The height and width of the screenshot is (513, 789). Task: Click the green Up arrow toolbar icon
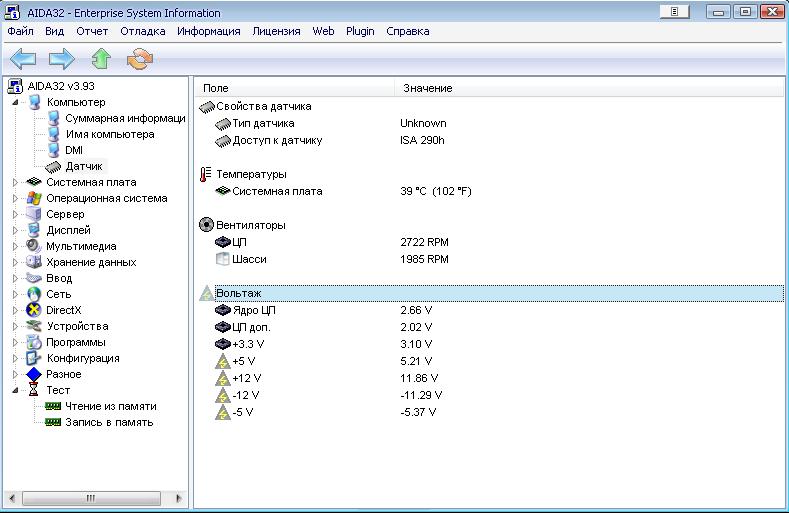(100, 59)
